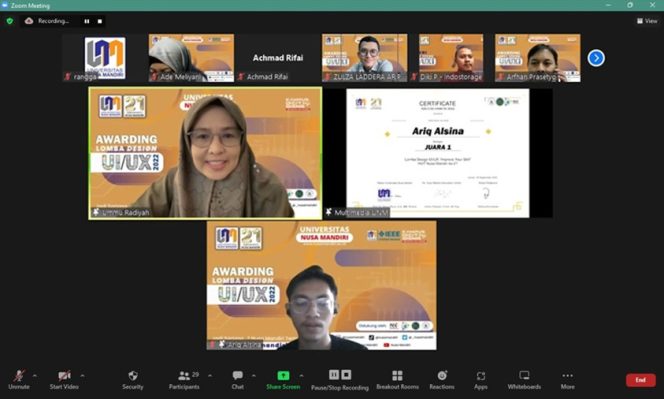Click the green encryption shield icon
664x399 pixels.
pos(10,21)
